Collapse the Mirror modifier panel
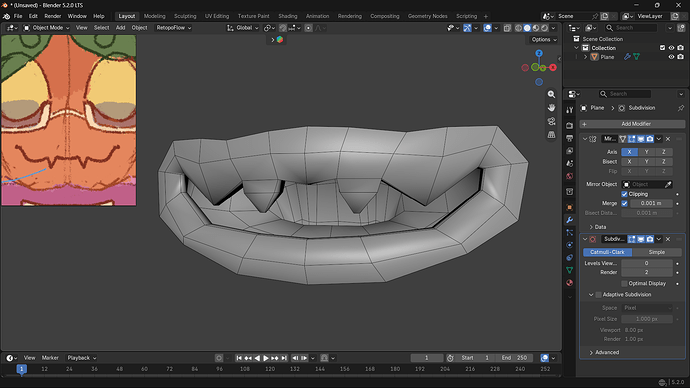 click(x=585, y=139)
